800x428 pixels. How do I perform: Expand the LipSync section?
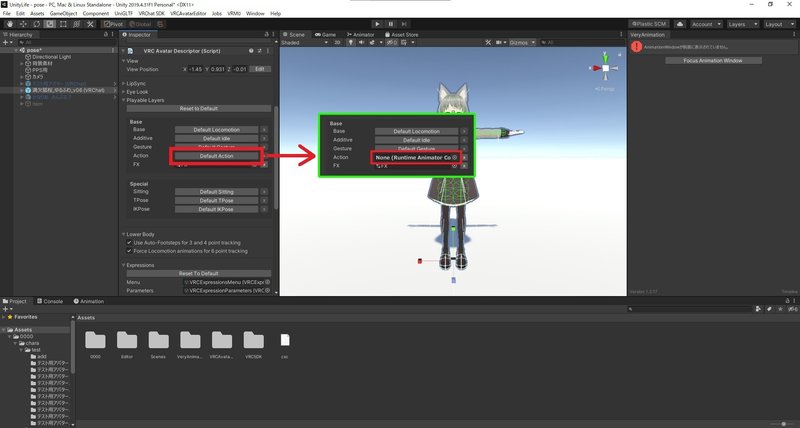point(124,83)
